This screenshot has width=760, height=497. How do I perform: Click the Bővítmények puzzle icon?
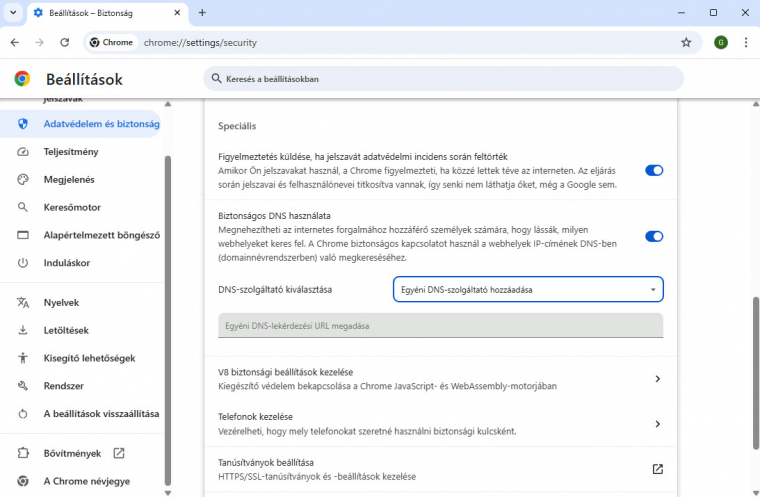23,453
